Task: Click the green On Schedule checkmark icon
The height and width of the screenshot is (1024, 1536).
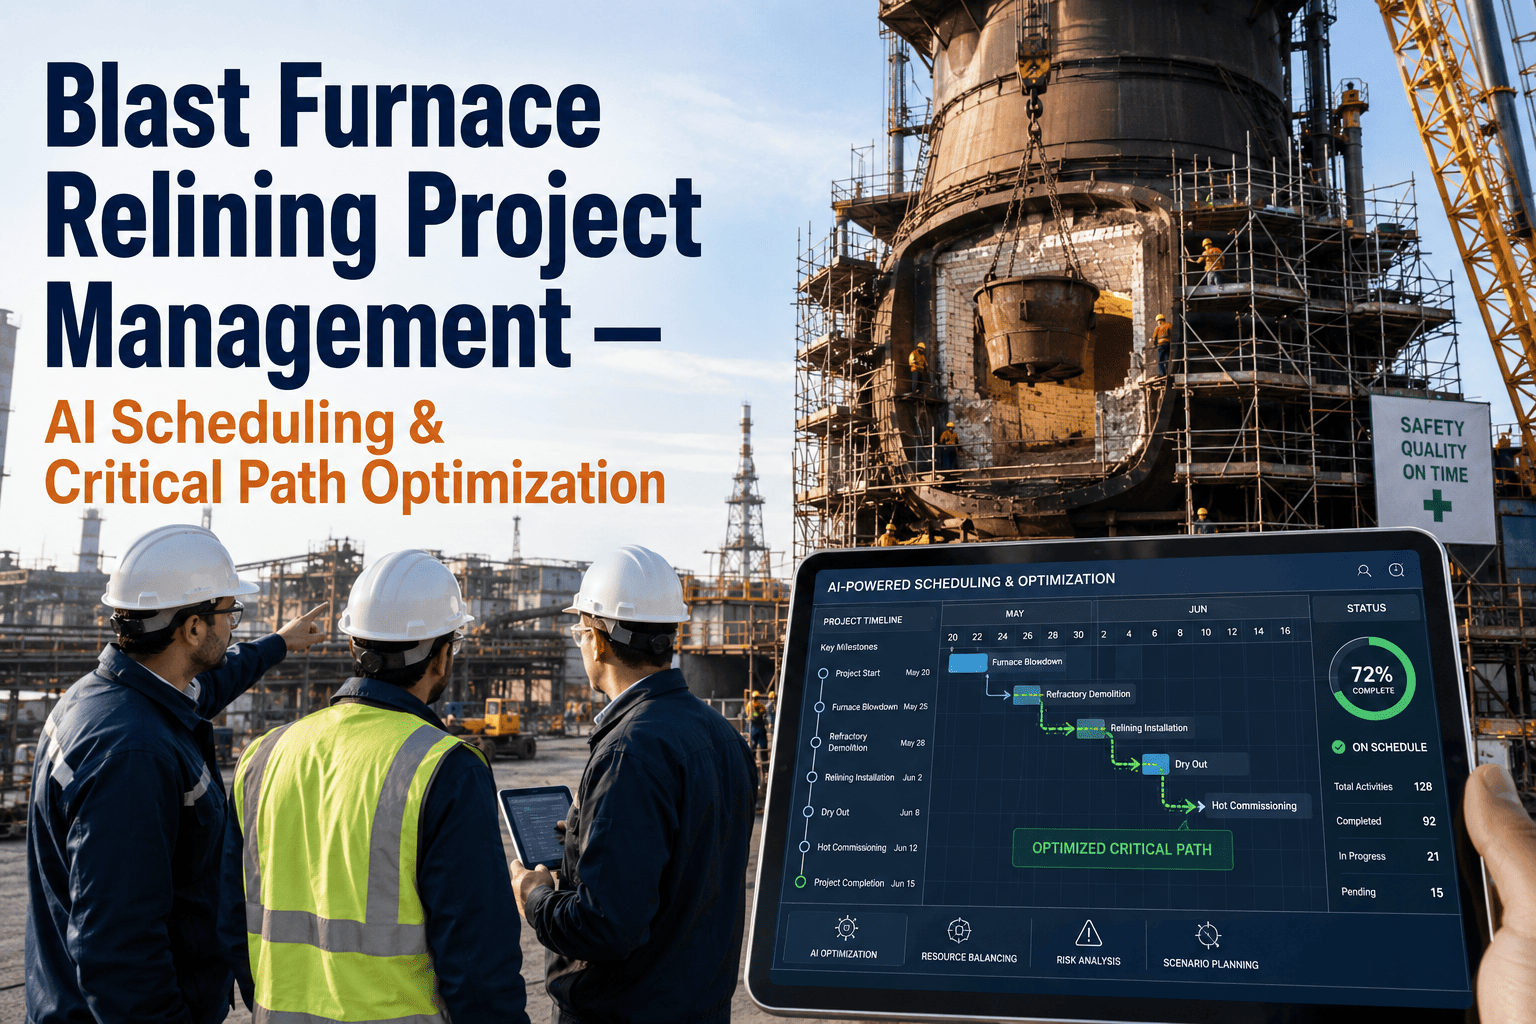Action: coord(1338,747)
